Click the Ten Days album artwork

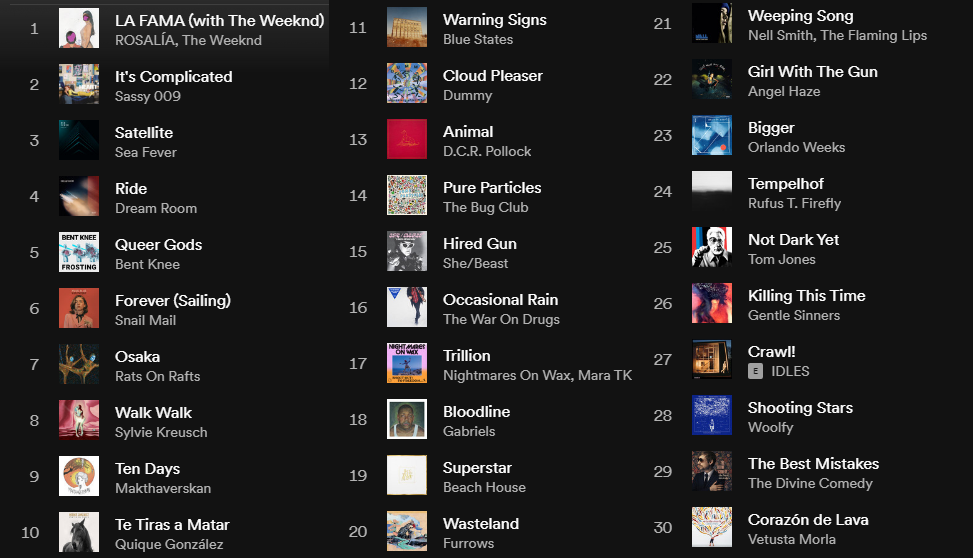(79, 476)
